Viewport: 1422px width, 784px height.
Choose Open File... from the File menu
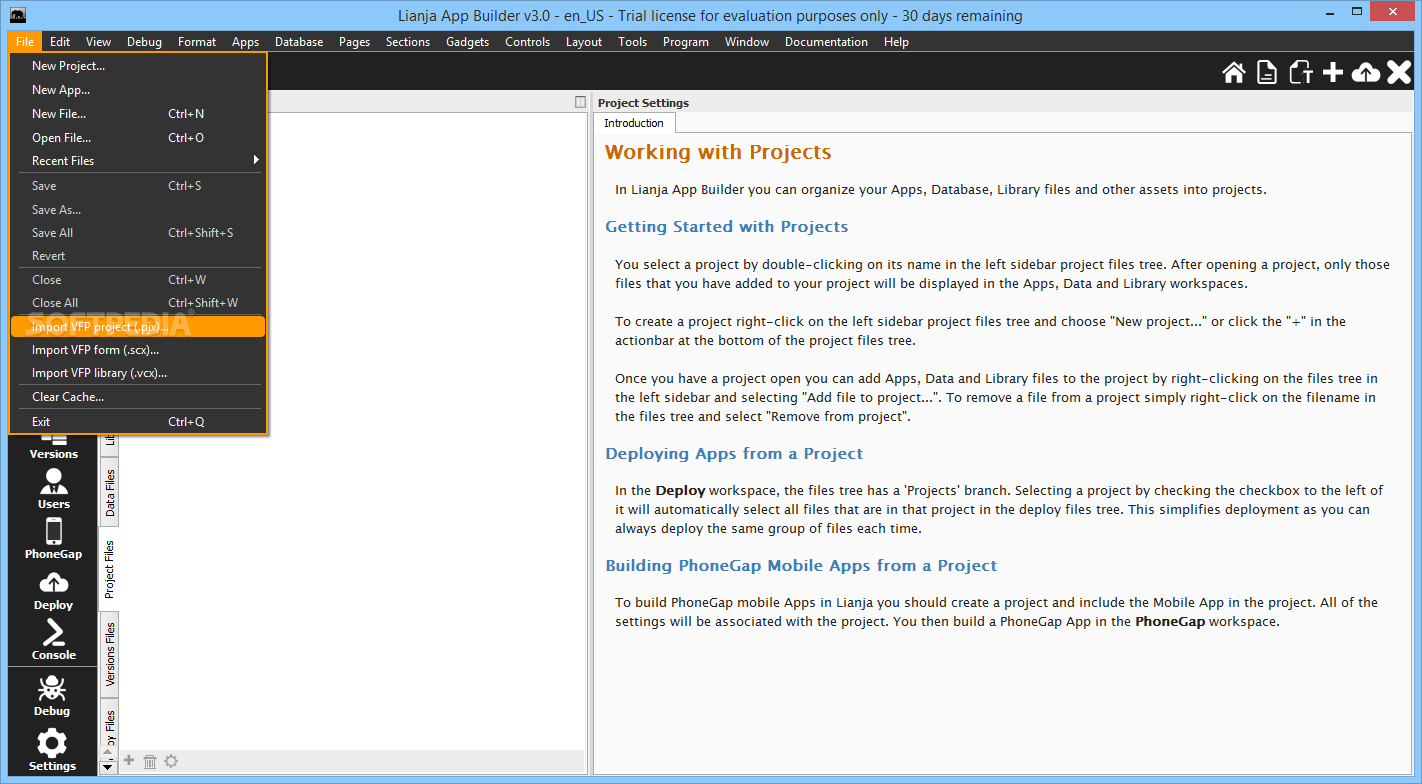click(138, 138)
